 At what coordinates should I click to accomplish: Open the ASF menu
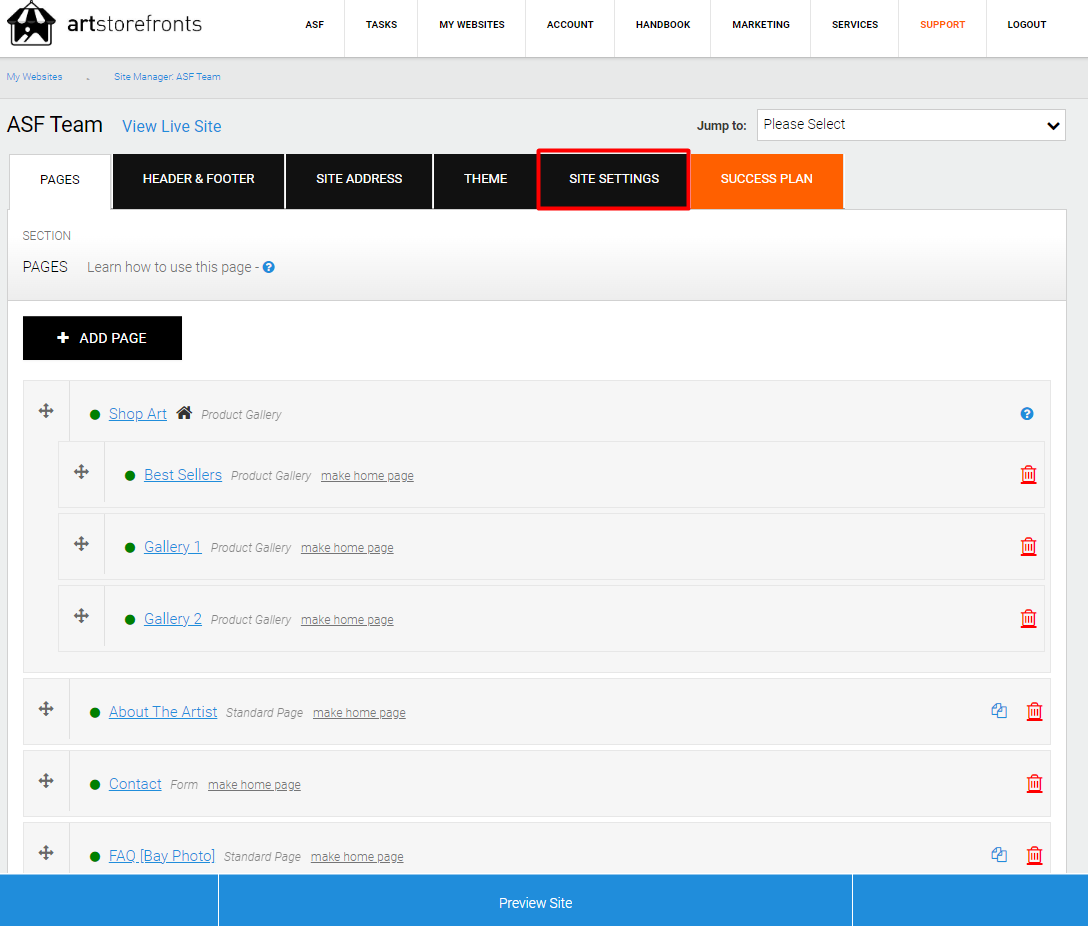coord(314,25)
